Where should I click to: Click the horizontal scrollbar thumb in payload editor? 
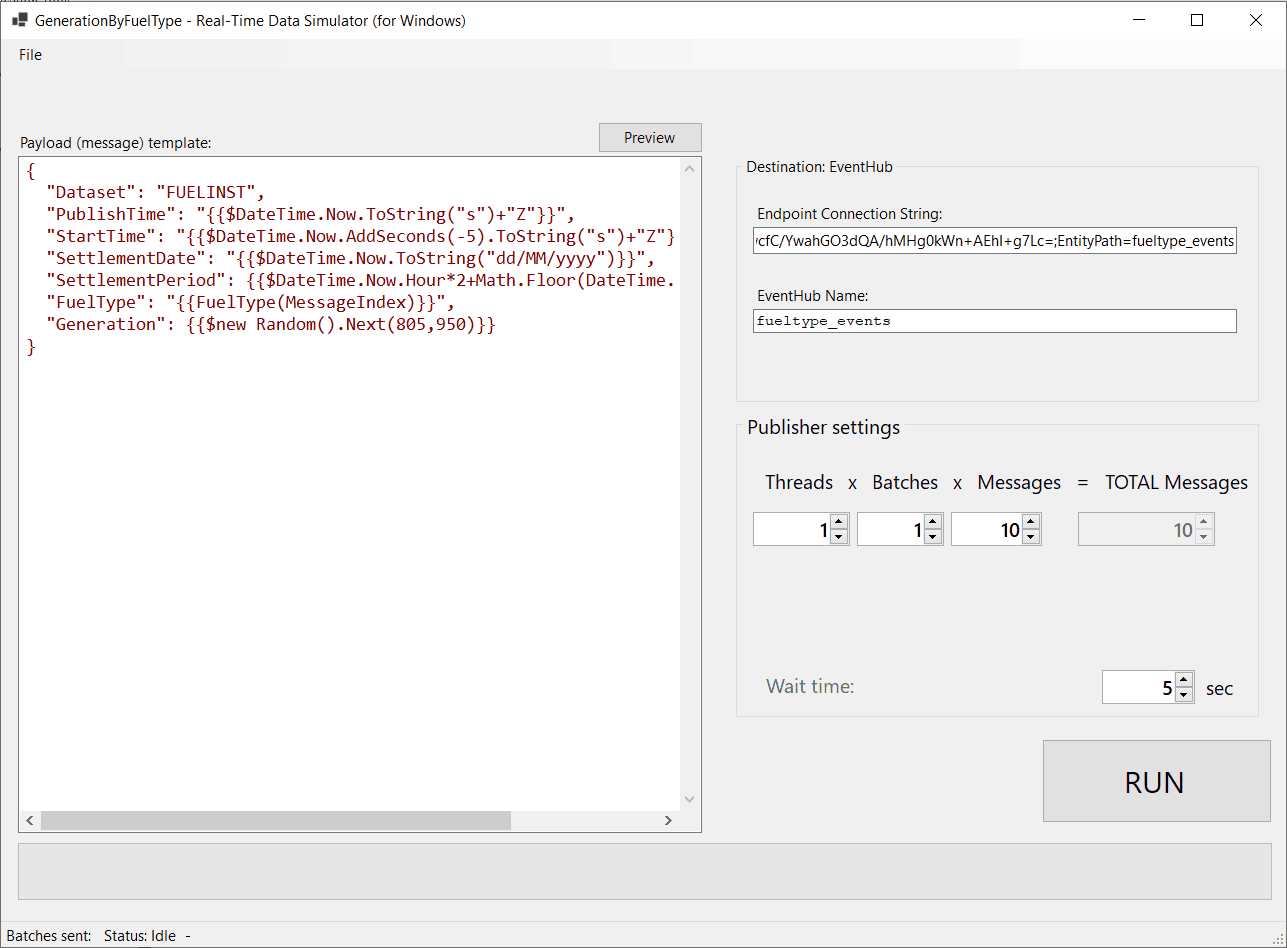(x=276, y=820)
